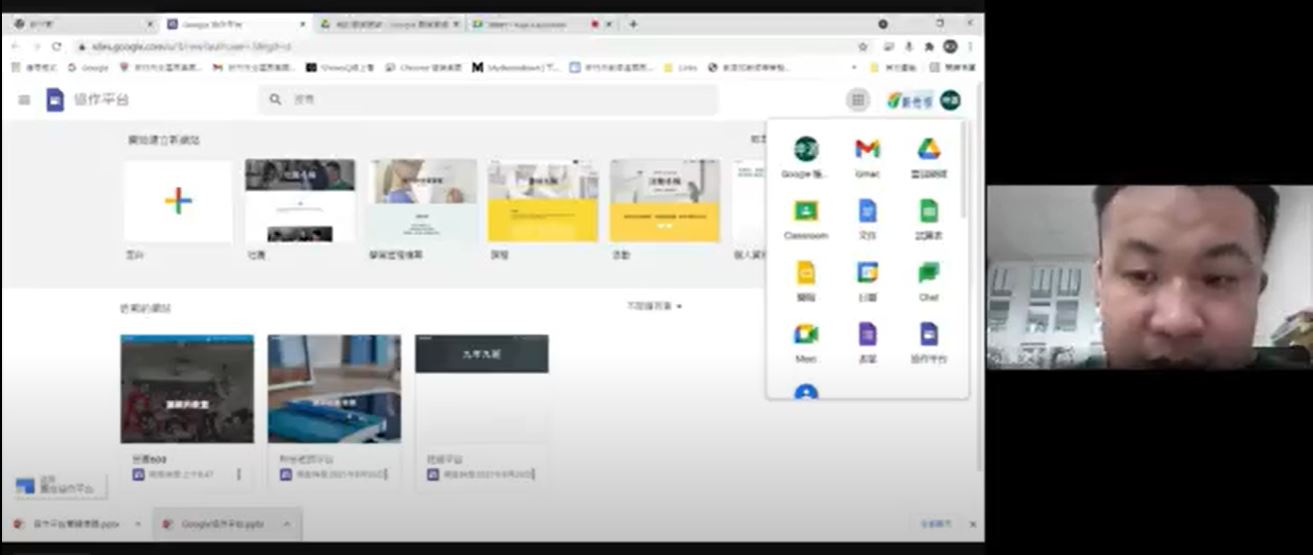Bookmark this page with the star icon
This screenshot has height=555, width=1313.
coord(862,46)
